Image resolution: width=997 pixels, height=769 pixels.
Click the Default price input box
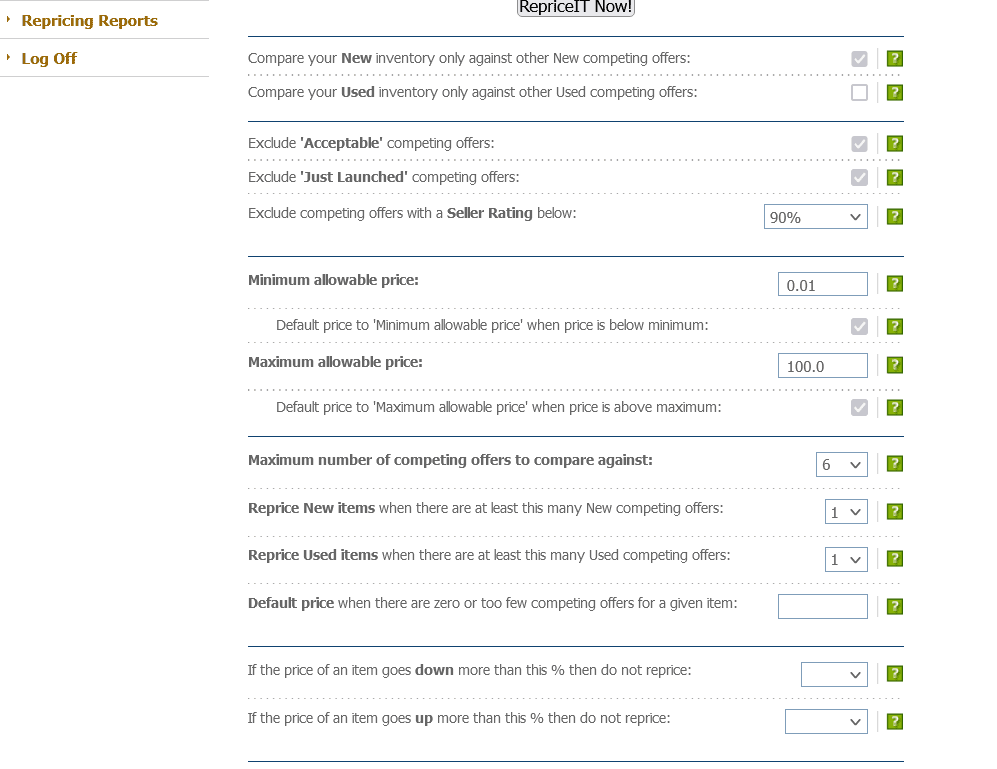pos(822,606)
